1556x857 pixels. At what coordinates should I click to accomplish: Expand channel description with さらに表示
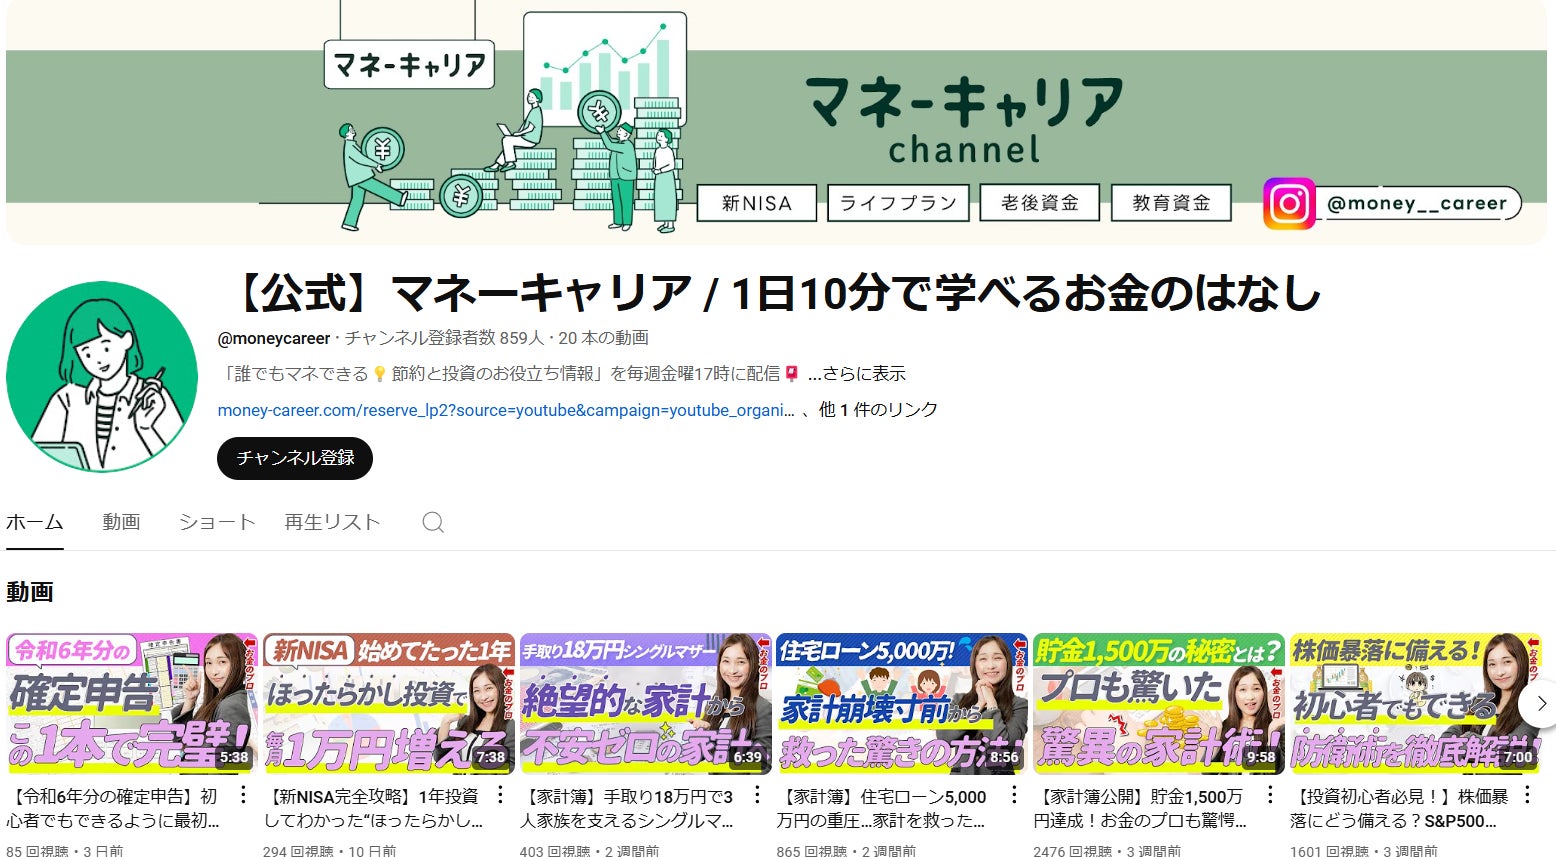tap(857, 374)
